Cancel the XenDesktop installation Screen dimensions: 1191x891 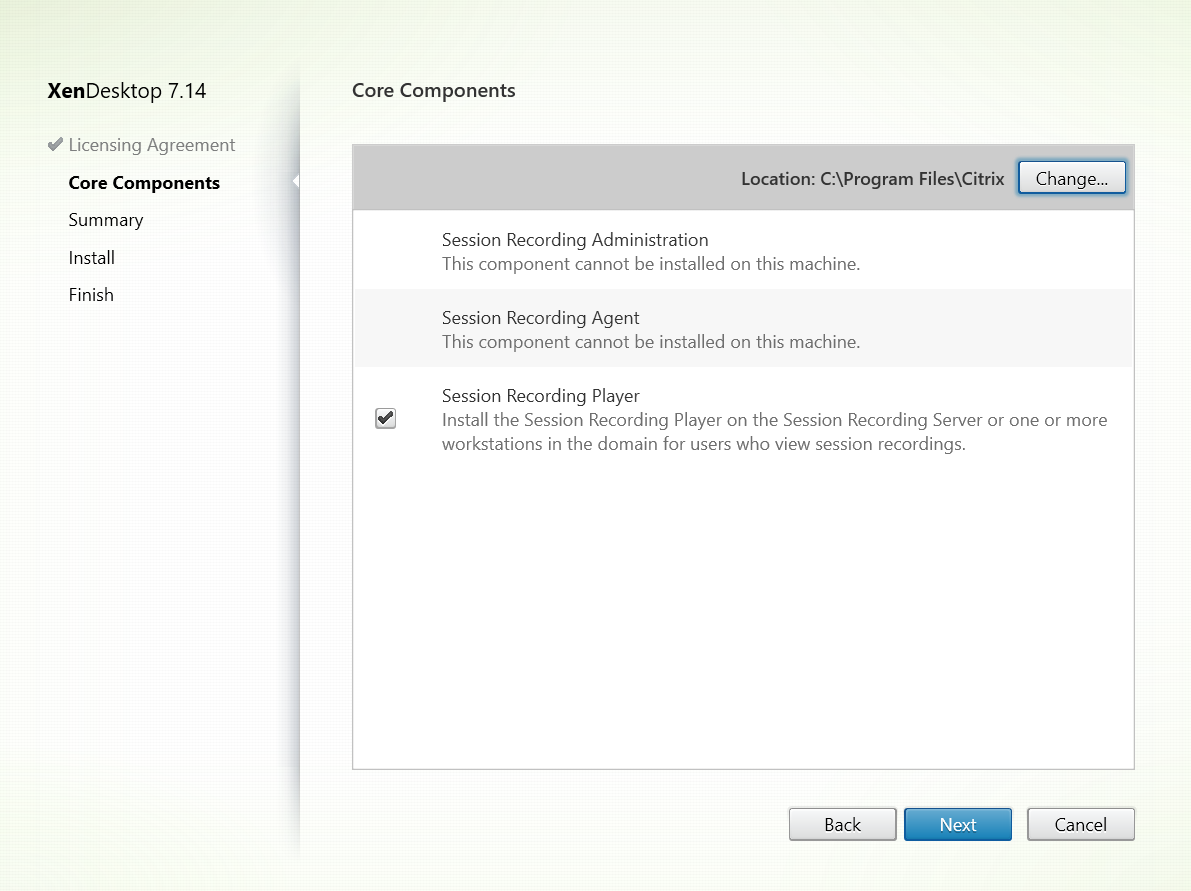1080,824
